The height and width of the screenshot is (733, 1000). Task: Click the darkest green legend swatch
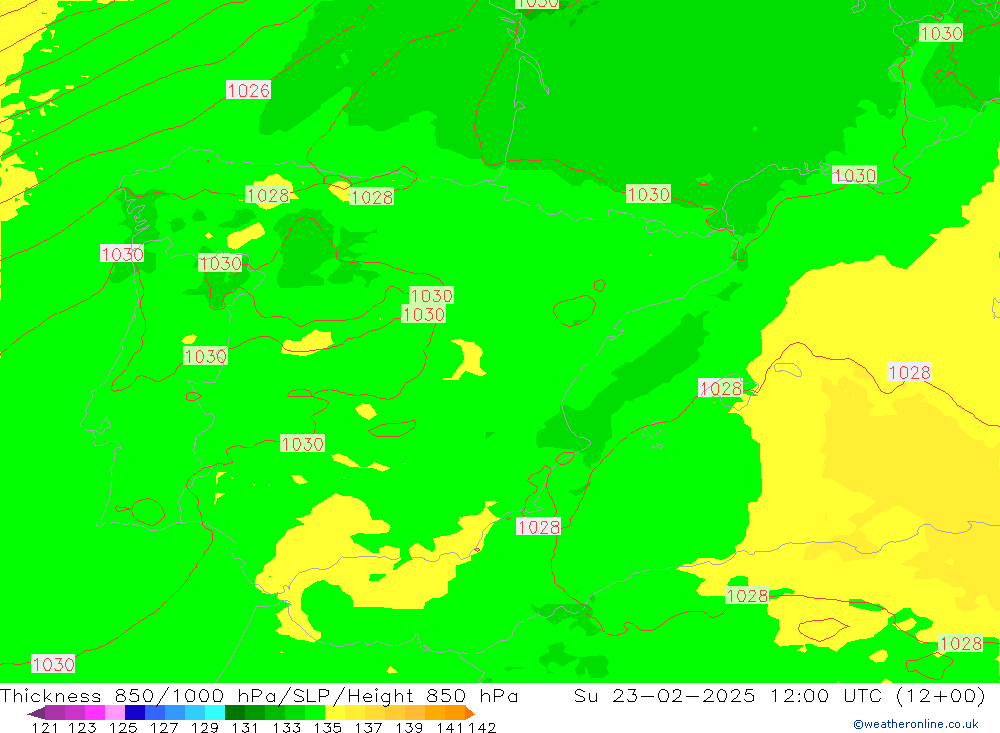coord(235,713)
